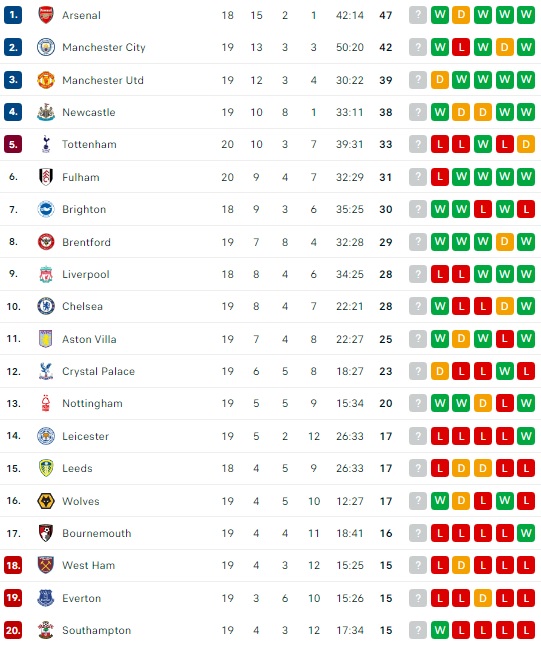
Task: Click the Wolves wolf-head crest icon
Action: pos(46,501)
